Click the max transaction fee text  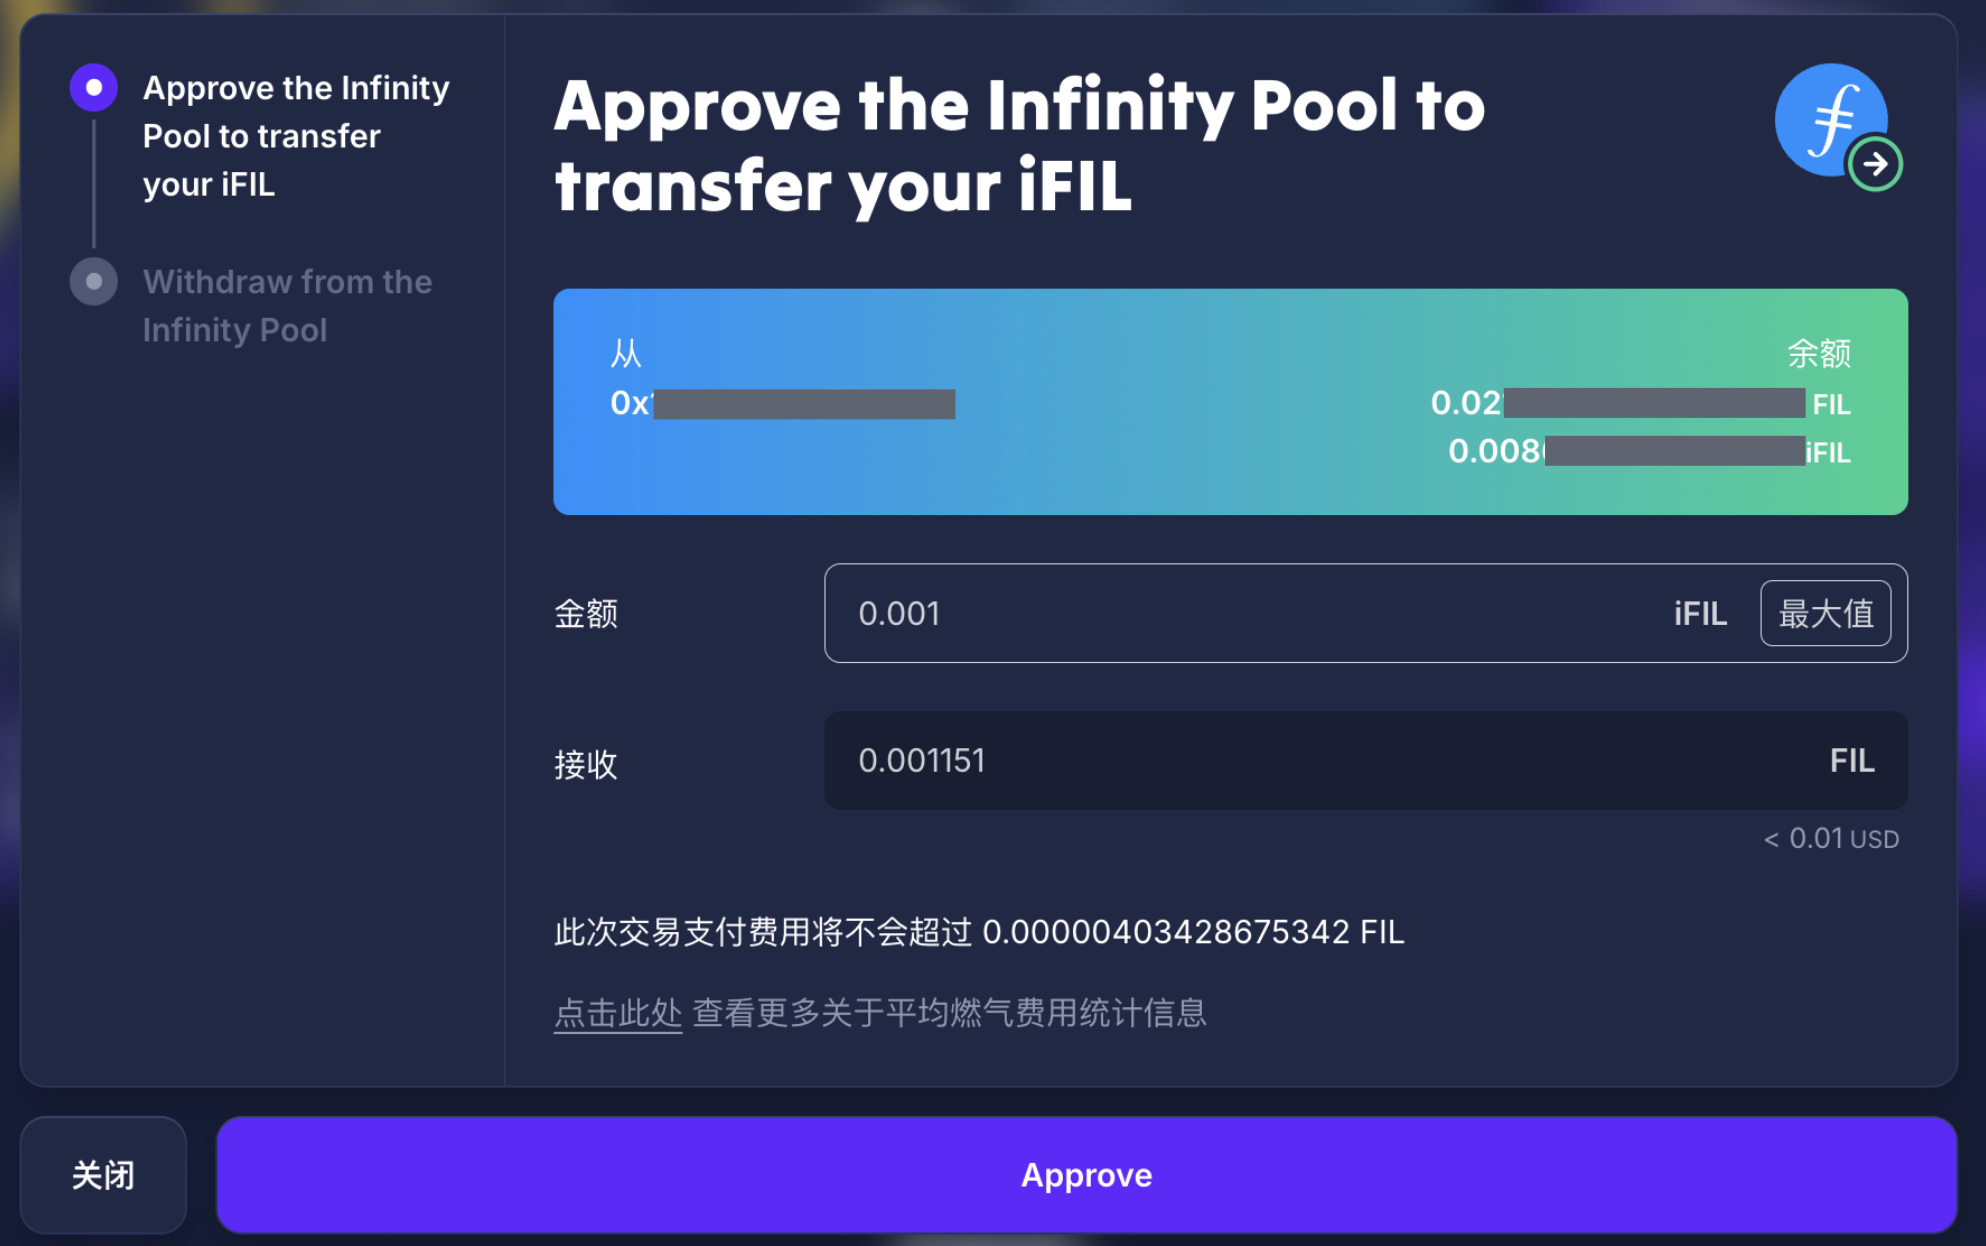tap(979, 932)
